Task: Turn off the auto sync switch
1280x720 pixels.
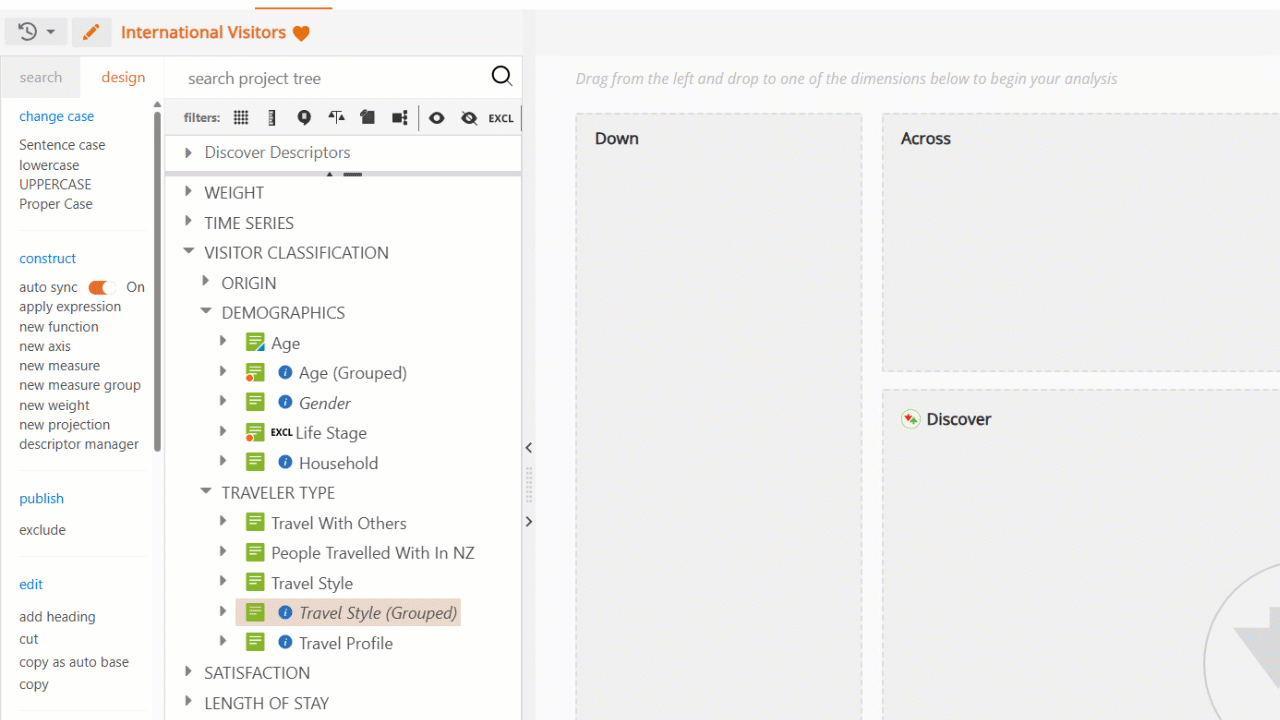Action: coord(102,287)
